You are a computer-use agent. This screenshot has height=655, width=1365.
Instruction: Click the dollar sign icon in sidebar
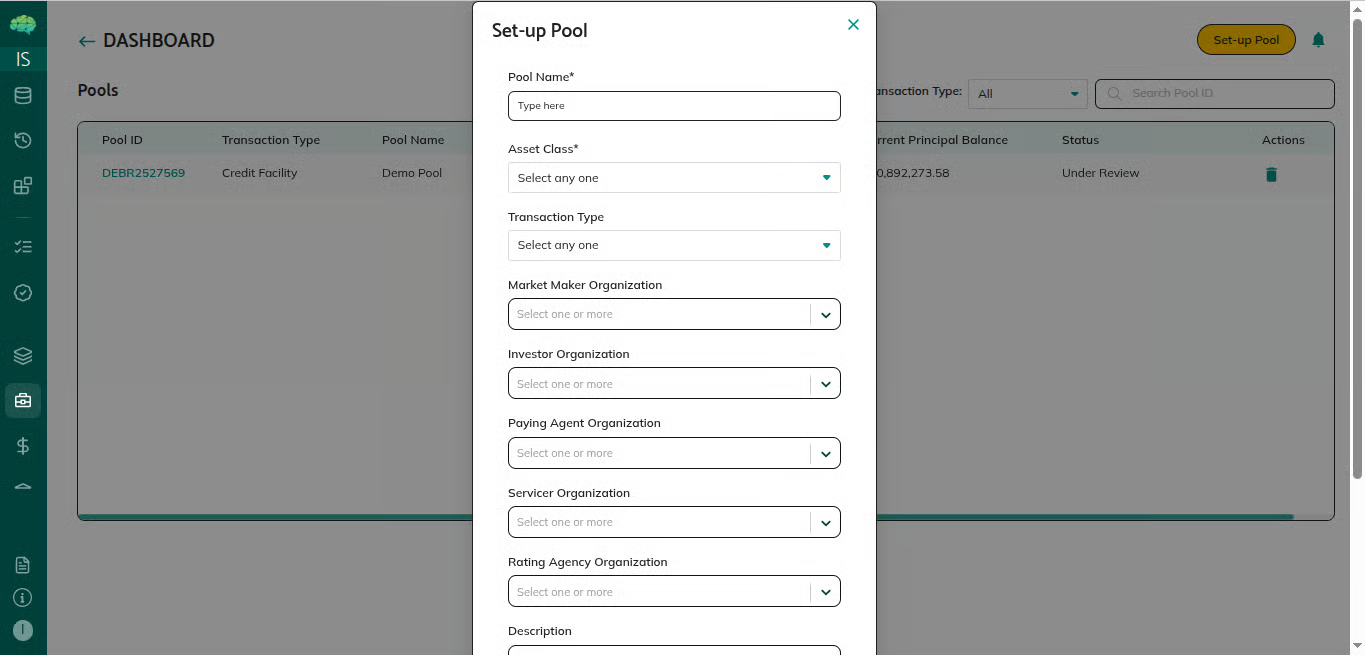pos(23,446)
